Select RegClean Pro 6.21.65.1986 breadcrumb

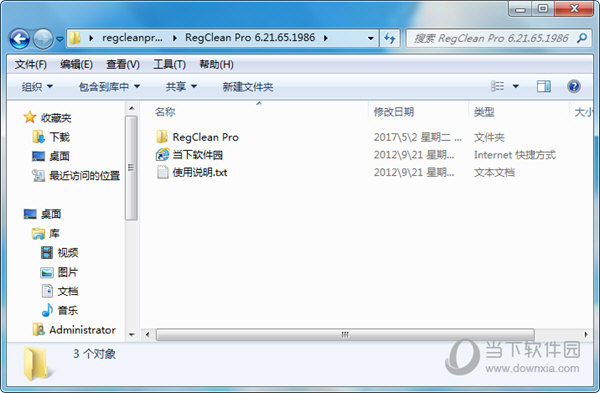(x=250, y=38)
